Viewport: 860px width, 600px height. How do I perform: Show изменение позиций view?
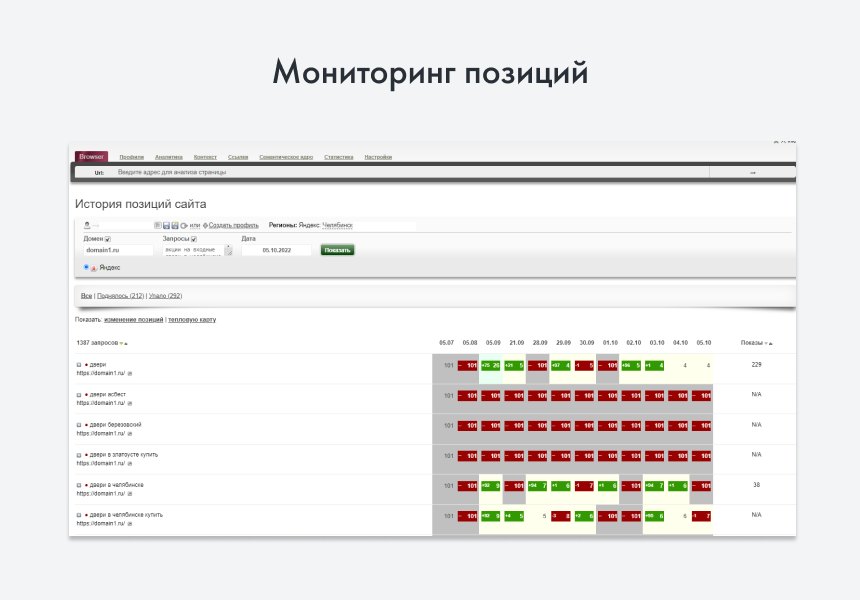click(x=133, y=320)
